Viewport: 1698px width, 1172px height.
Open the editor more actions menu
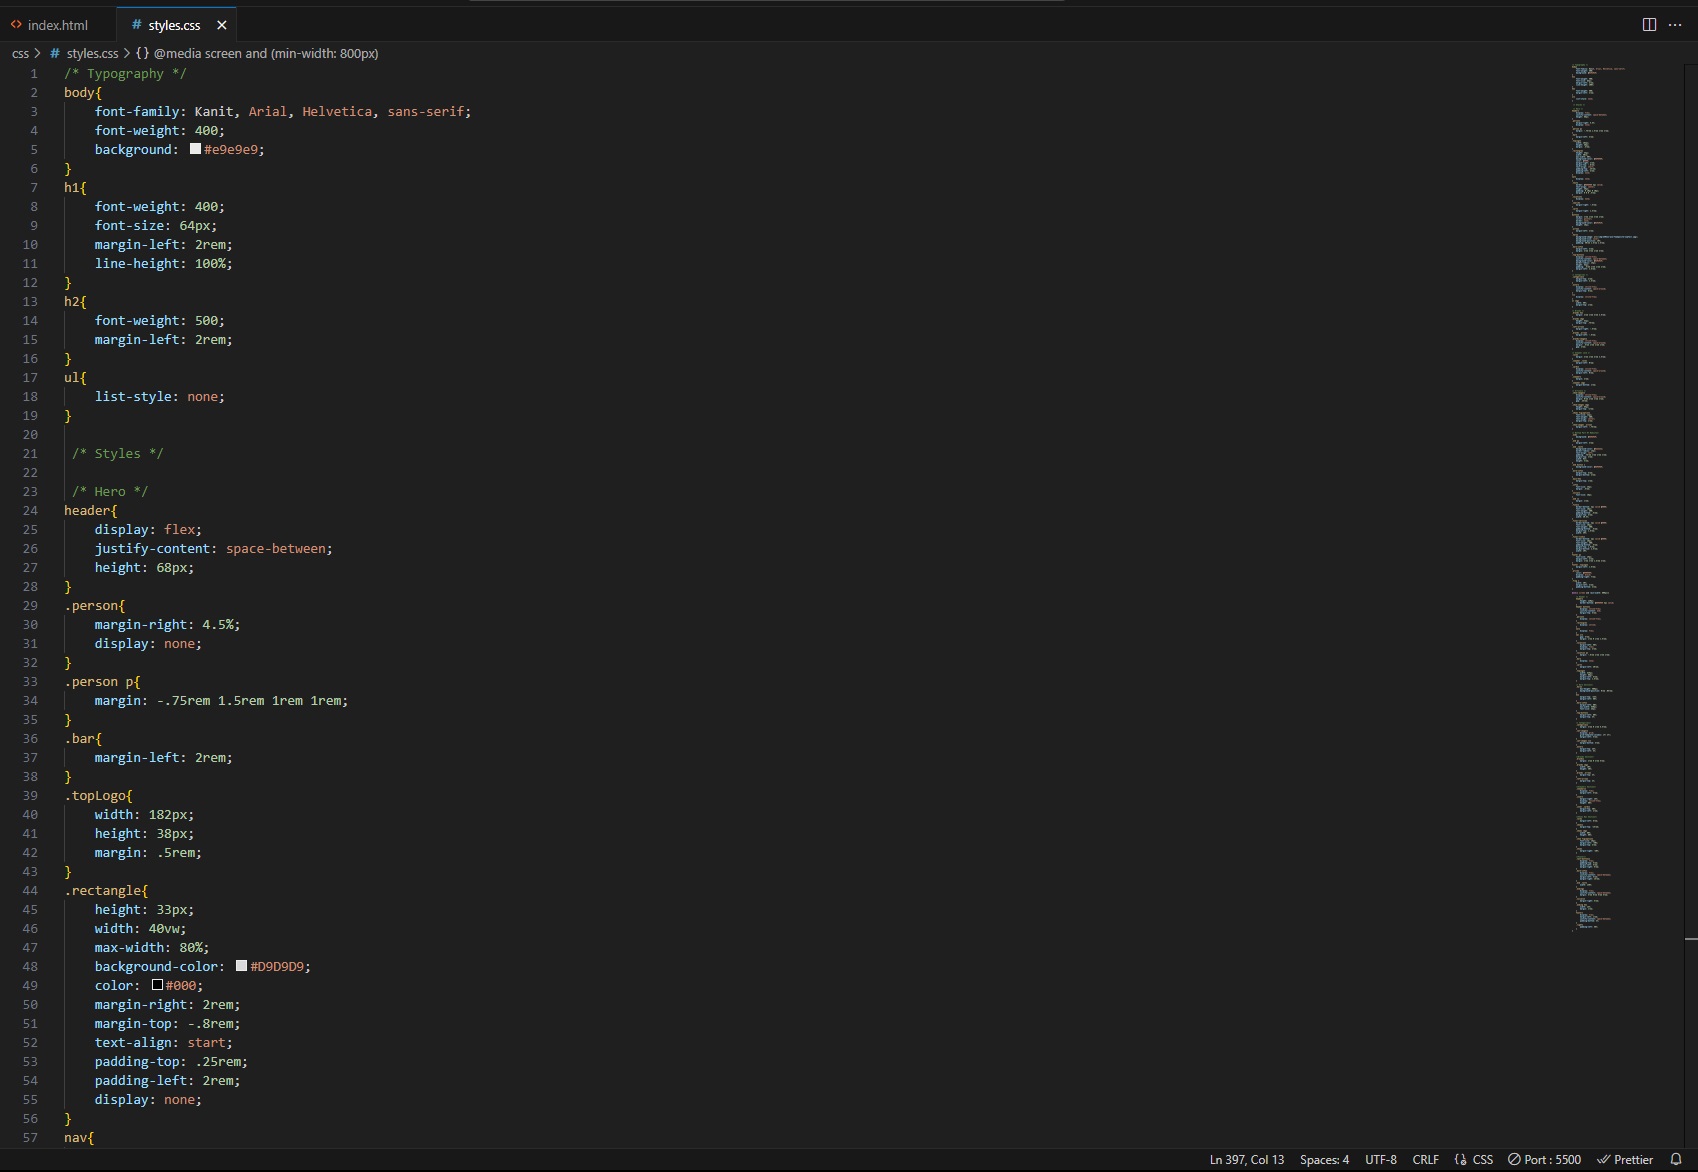point(1675,25)
